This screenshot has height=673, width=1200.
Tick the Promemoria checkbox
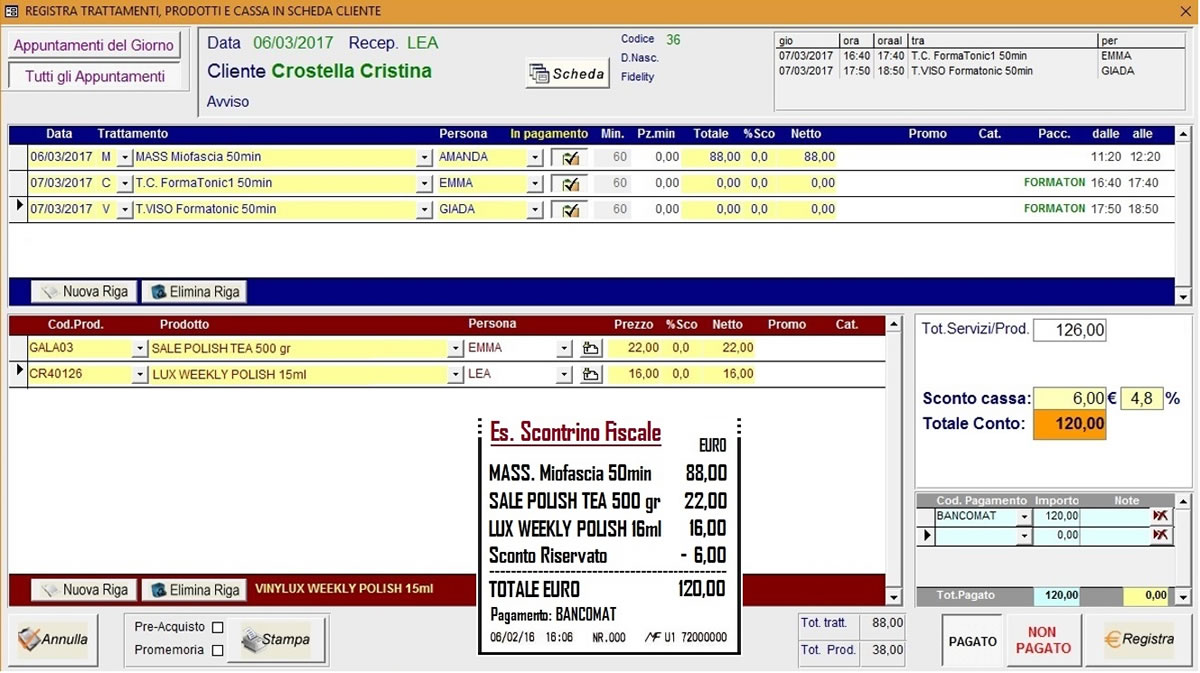pyautogui.click(x=217, y=650)
